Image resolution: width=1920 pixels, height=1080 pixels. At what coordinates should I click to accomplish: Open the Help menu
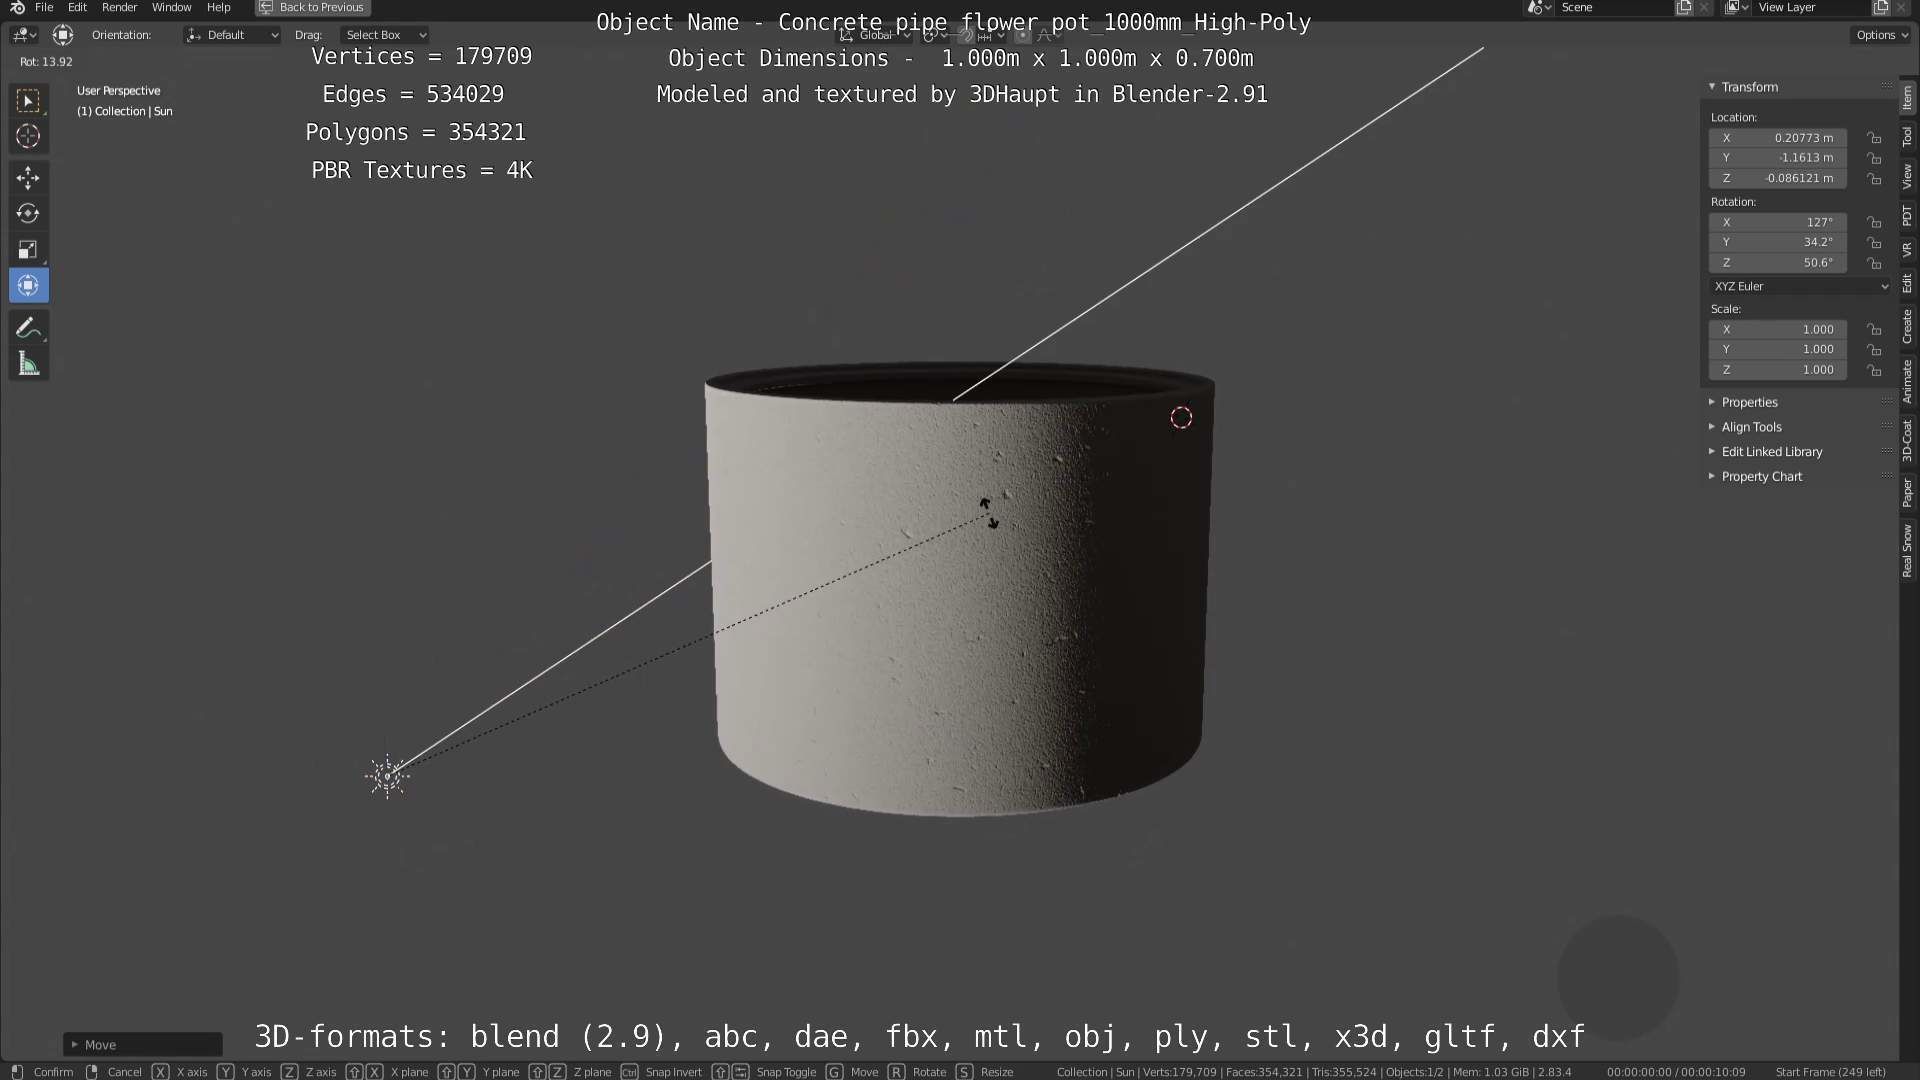tap(218, 7)
